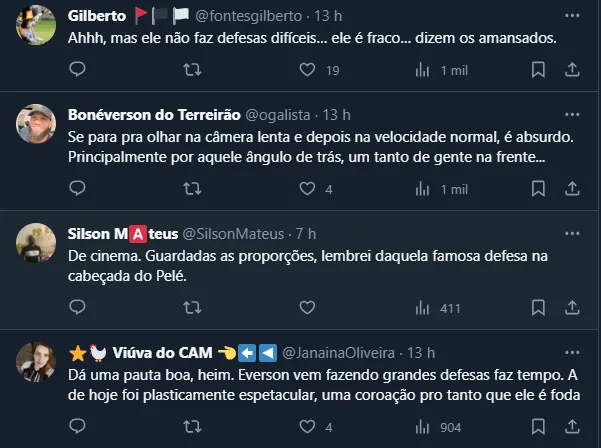Like Bonéverson do Terreirão's tweet

tap(309, 189)
